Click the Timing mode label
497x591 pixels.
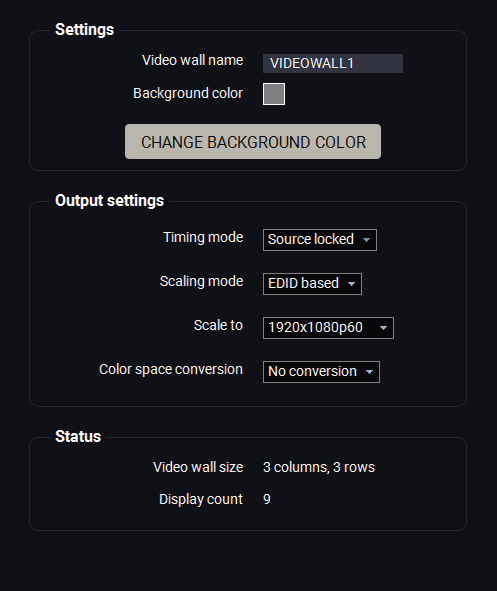point(203,237)
